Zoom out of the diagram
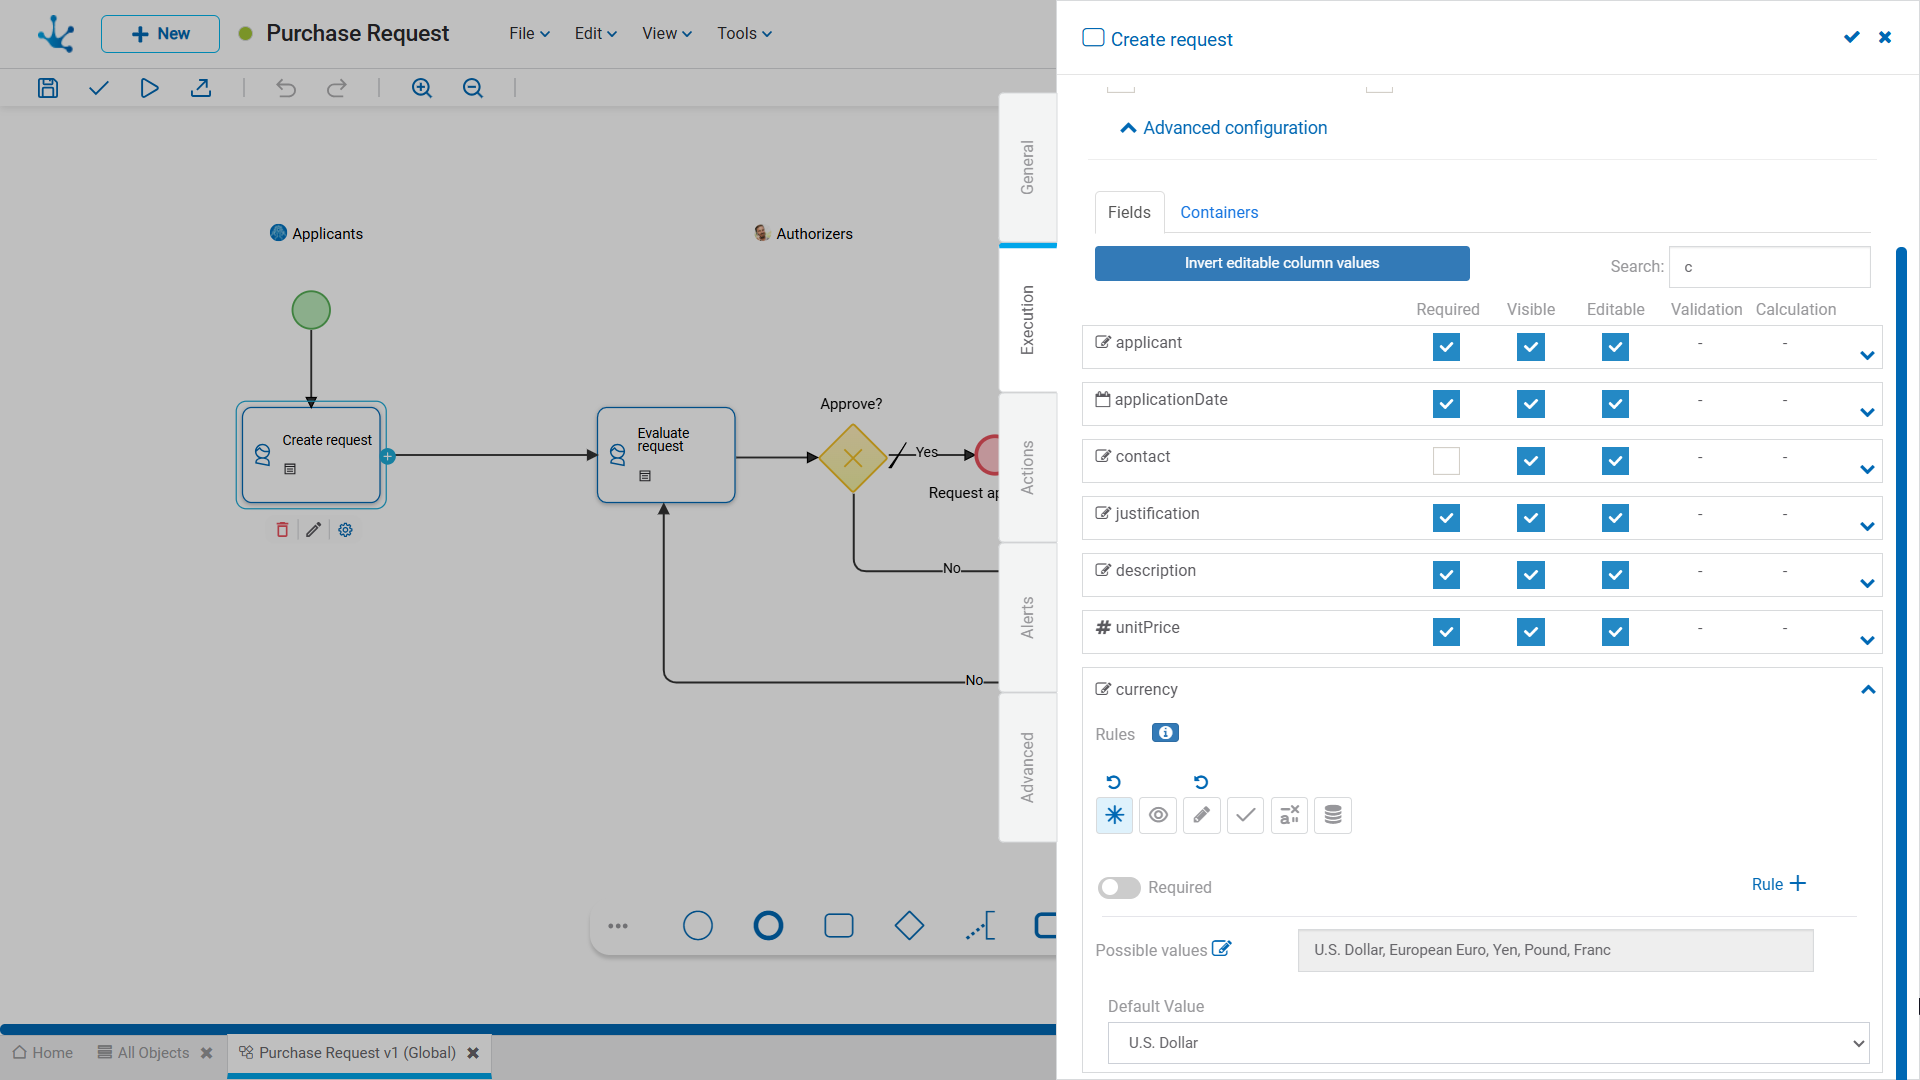The height and width of the screenshot is (1080, 1920). point(473,88)
